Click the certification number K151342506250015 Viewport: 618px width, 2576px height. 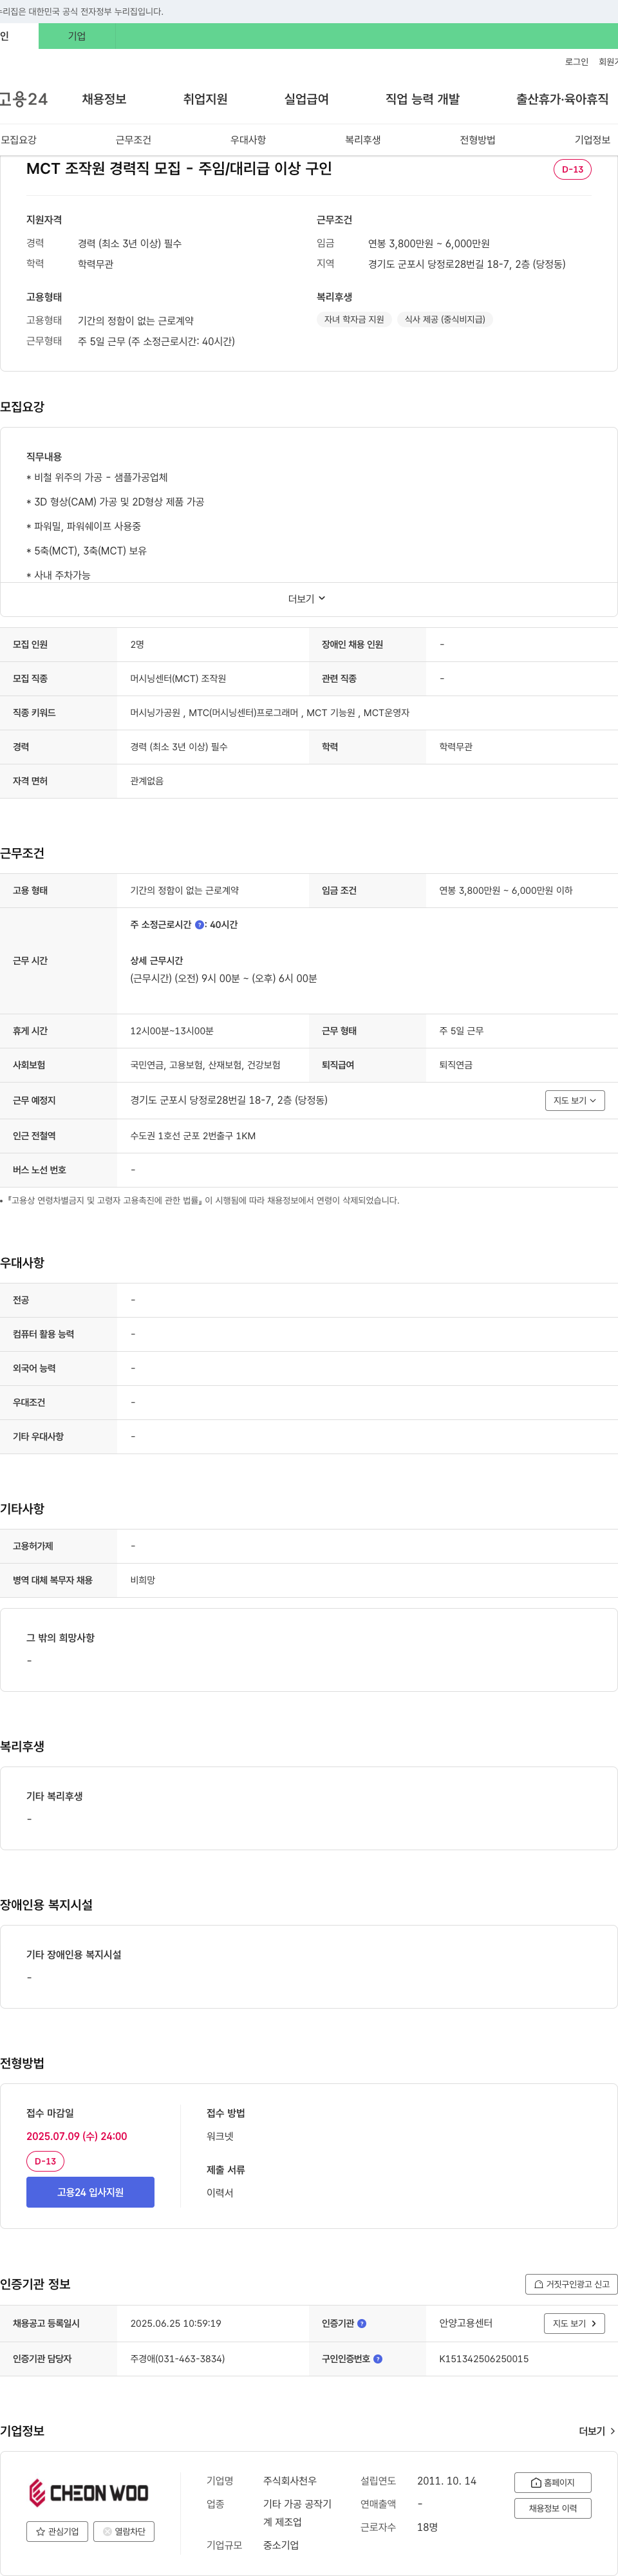tap(484, 2358)
